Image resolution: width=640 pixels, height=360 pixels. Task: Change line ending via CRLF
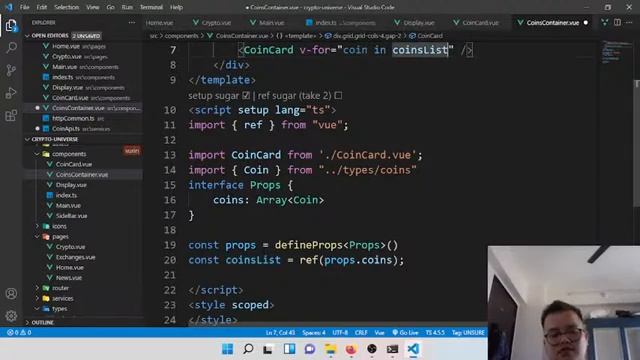click(361, 333)
